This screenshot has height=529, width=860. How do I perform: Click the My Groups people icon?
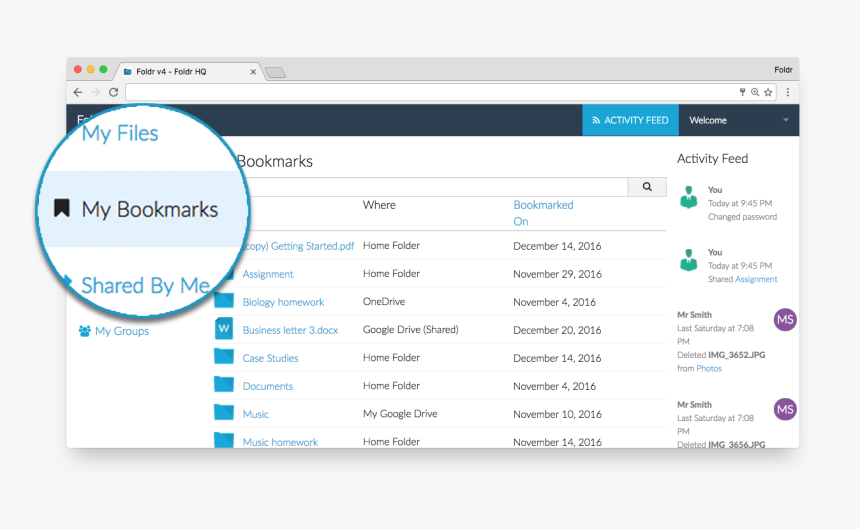(84, 331)
